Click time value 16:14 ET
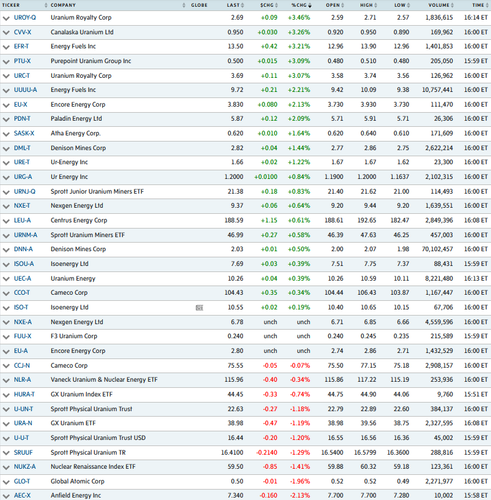 click(x=476, y=18)
